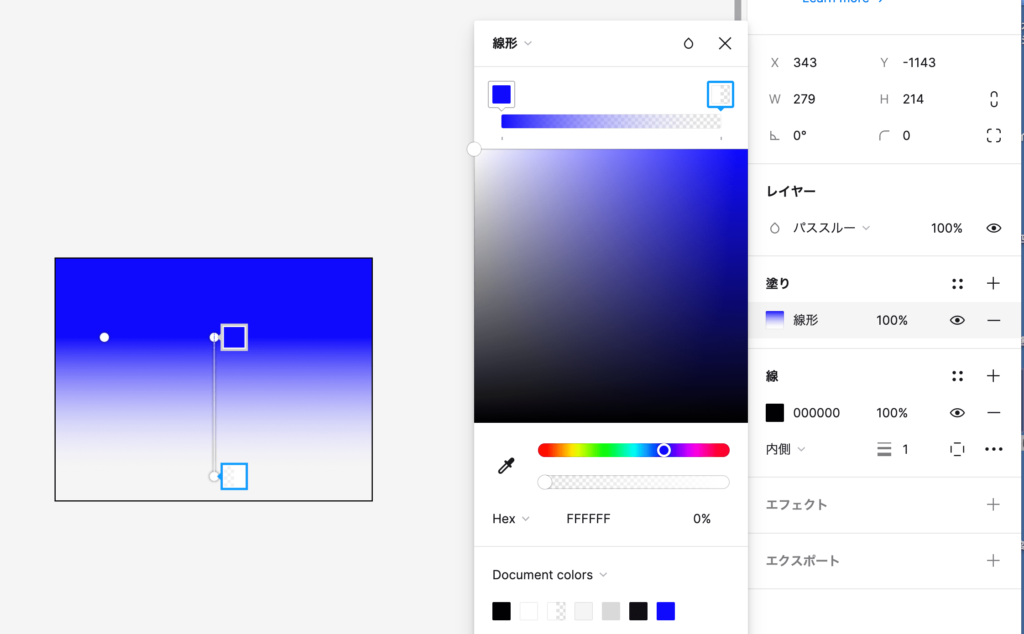Toggle layer visibility eye icon
This screenshot has width=1024, height=634.
[x=993, y=228]
